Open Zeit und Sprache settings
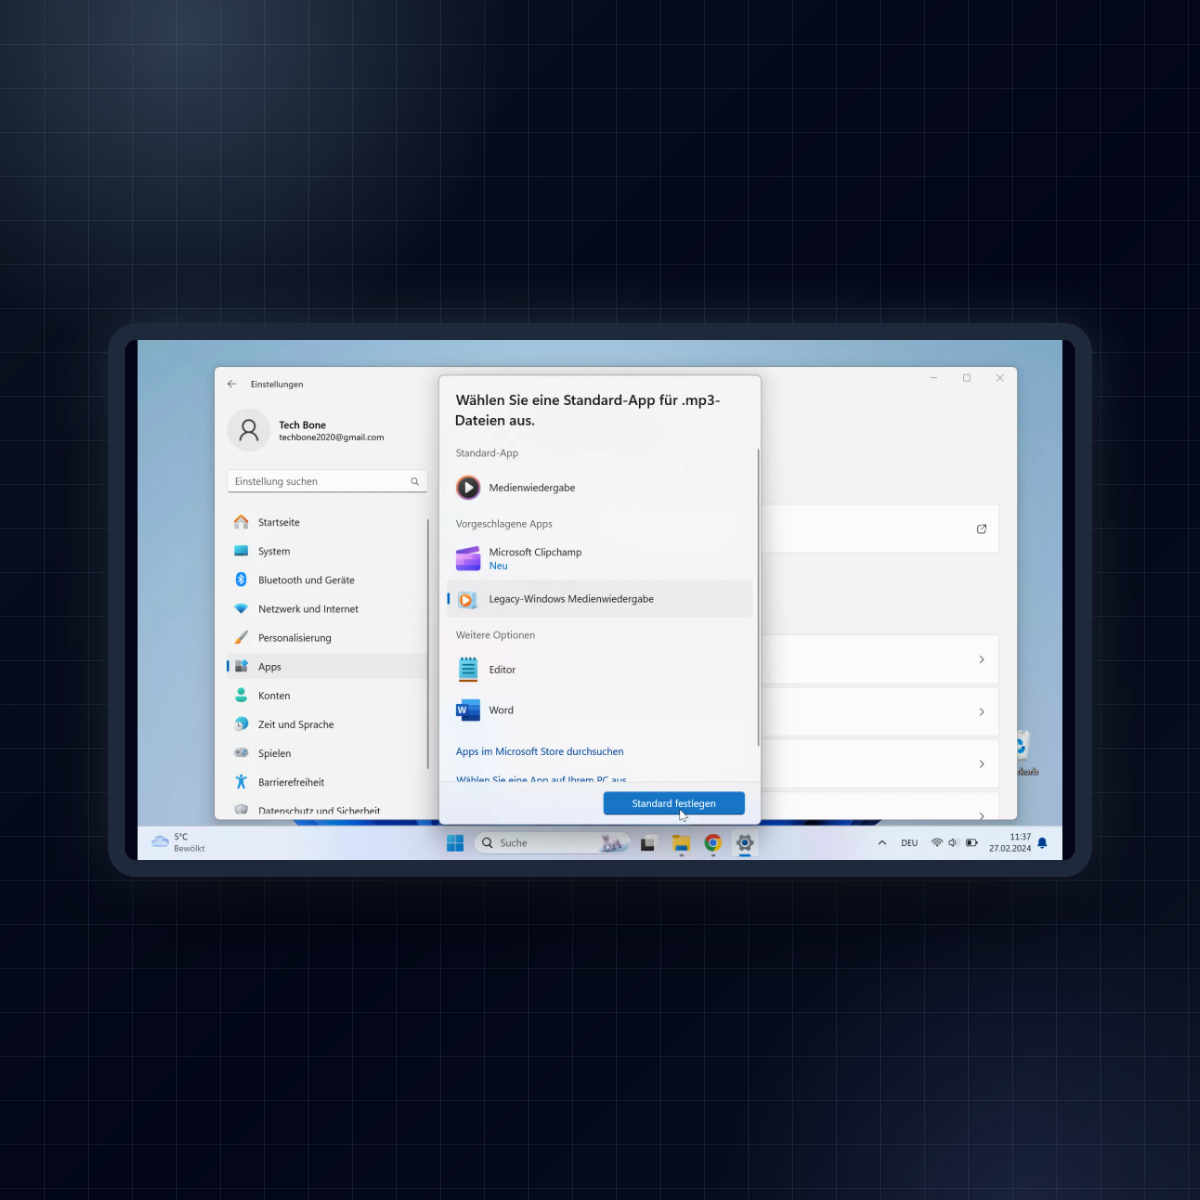Viewport: 1200px width, 1200px height. (x=327, y=725)
